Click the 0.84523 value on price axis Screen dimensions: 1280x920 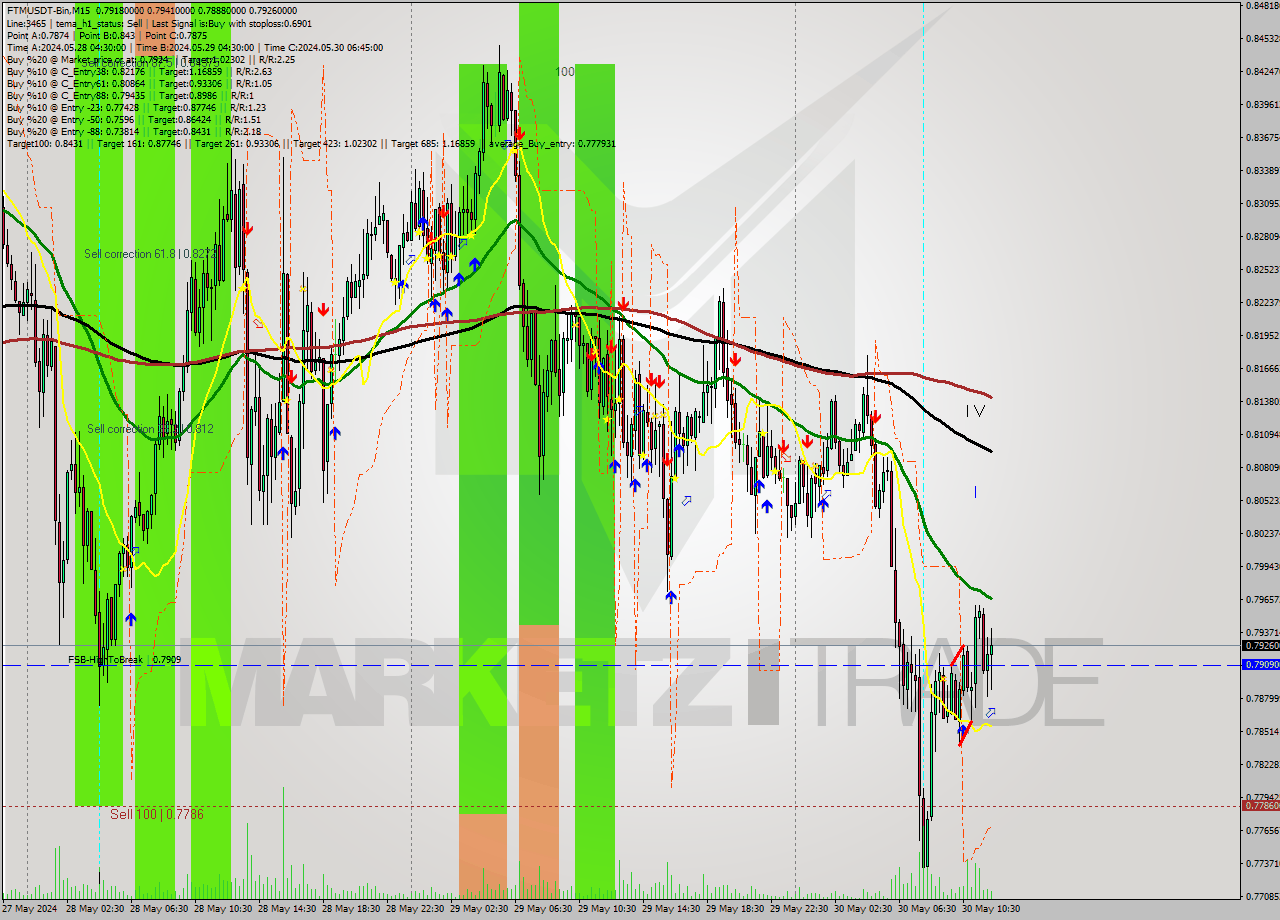point(1262,39)
